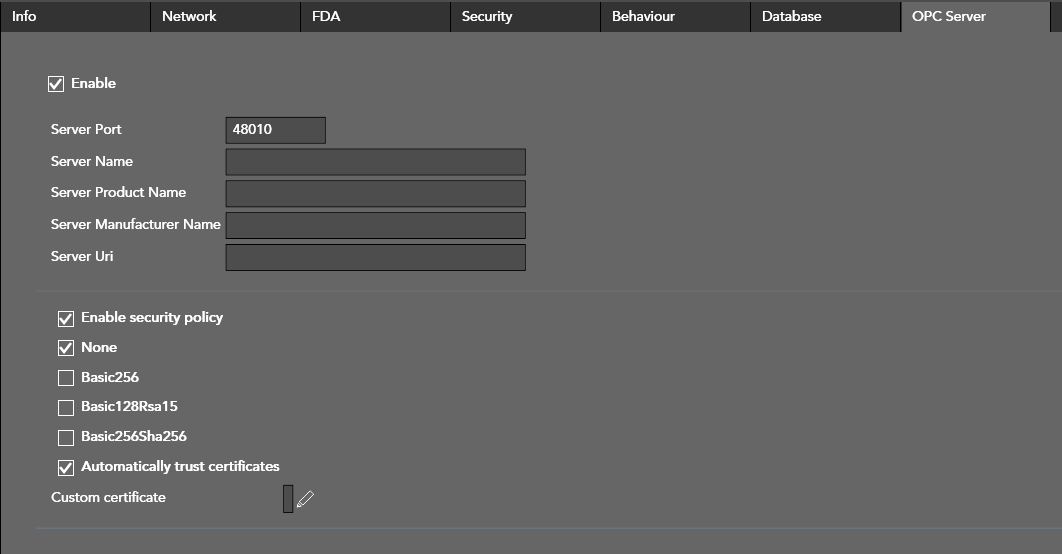Viewport: 1062px width, 554px height.
Task: Open the Network tab
Action: coord(225,16)
